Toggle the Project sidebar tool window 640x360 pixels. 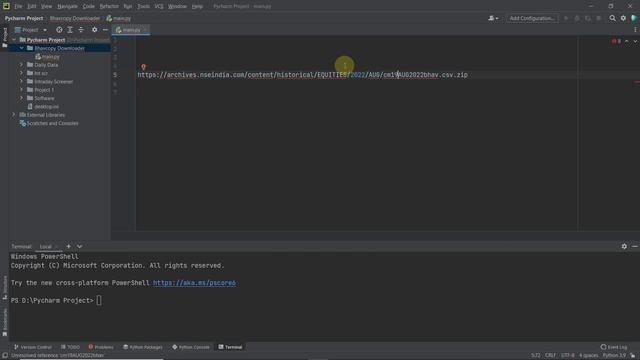(4, 37)
